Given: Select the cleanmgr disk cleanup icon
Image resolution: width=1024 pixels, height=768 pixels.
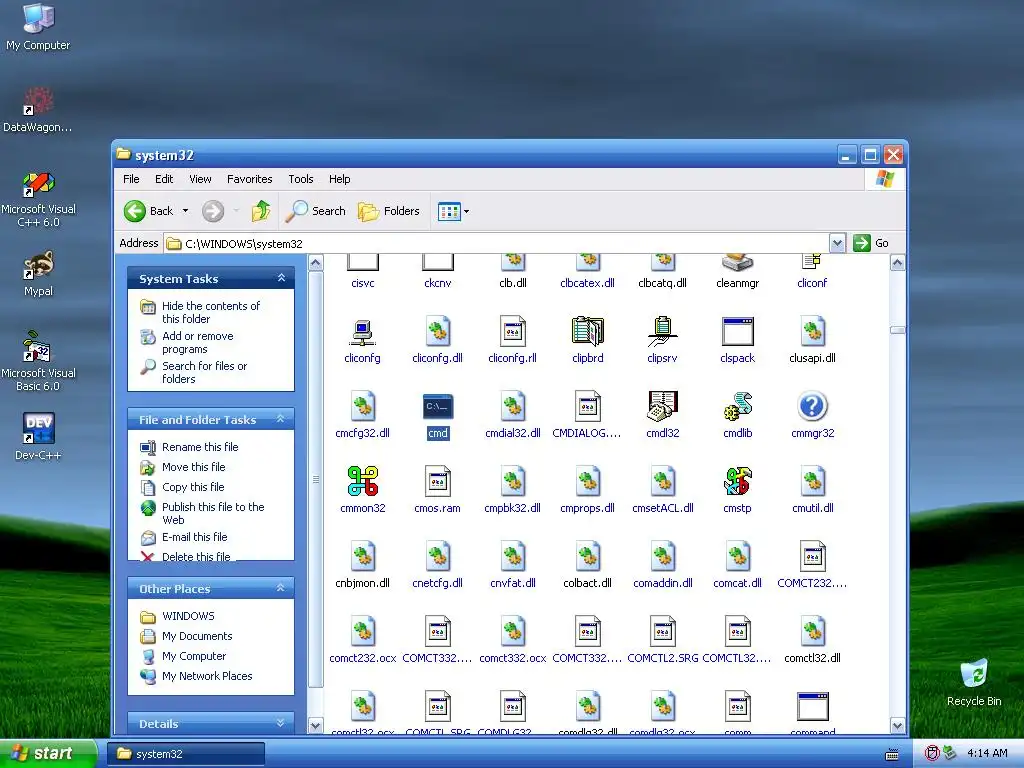Looking at the screenshot, I should [737, 273].
